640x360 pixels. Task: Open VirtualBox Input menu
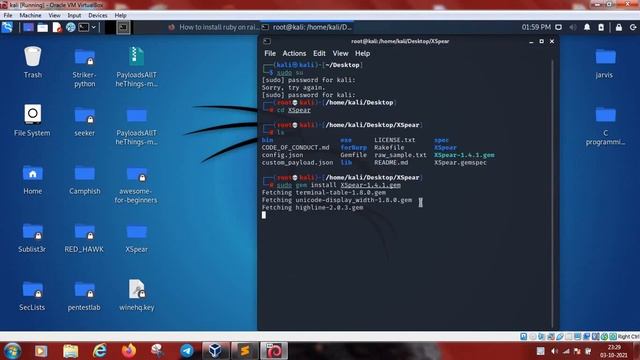(74, 16)
